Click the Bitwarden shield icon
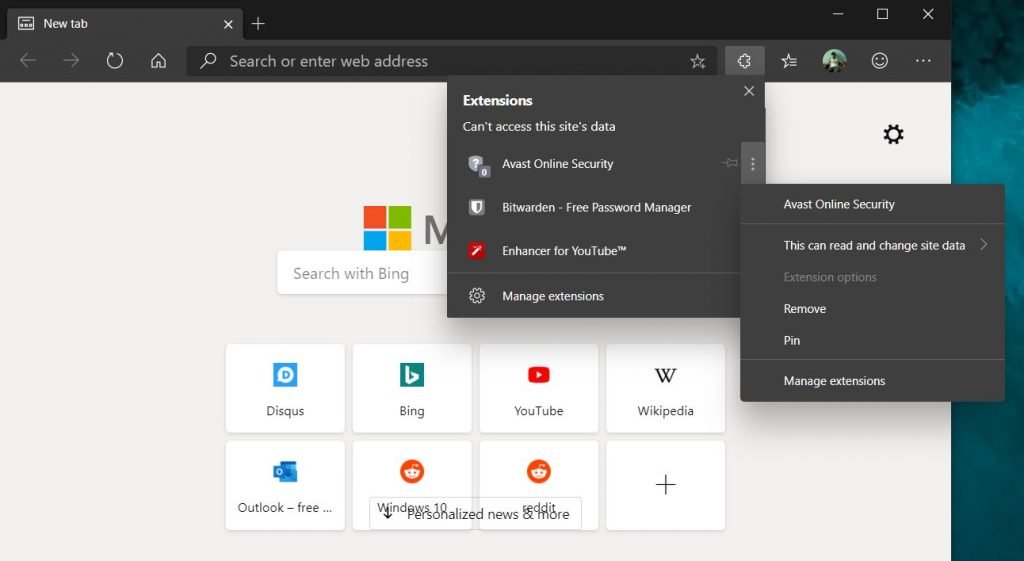1024x561 pixels. click(x=477, y=207)
